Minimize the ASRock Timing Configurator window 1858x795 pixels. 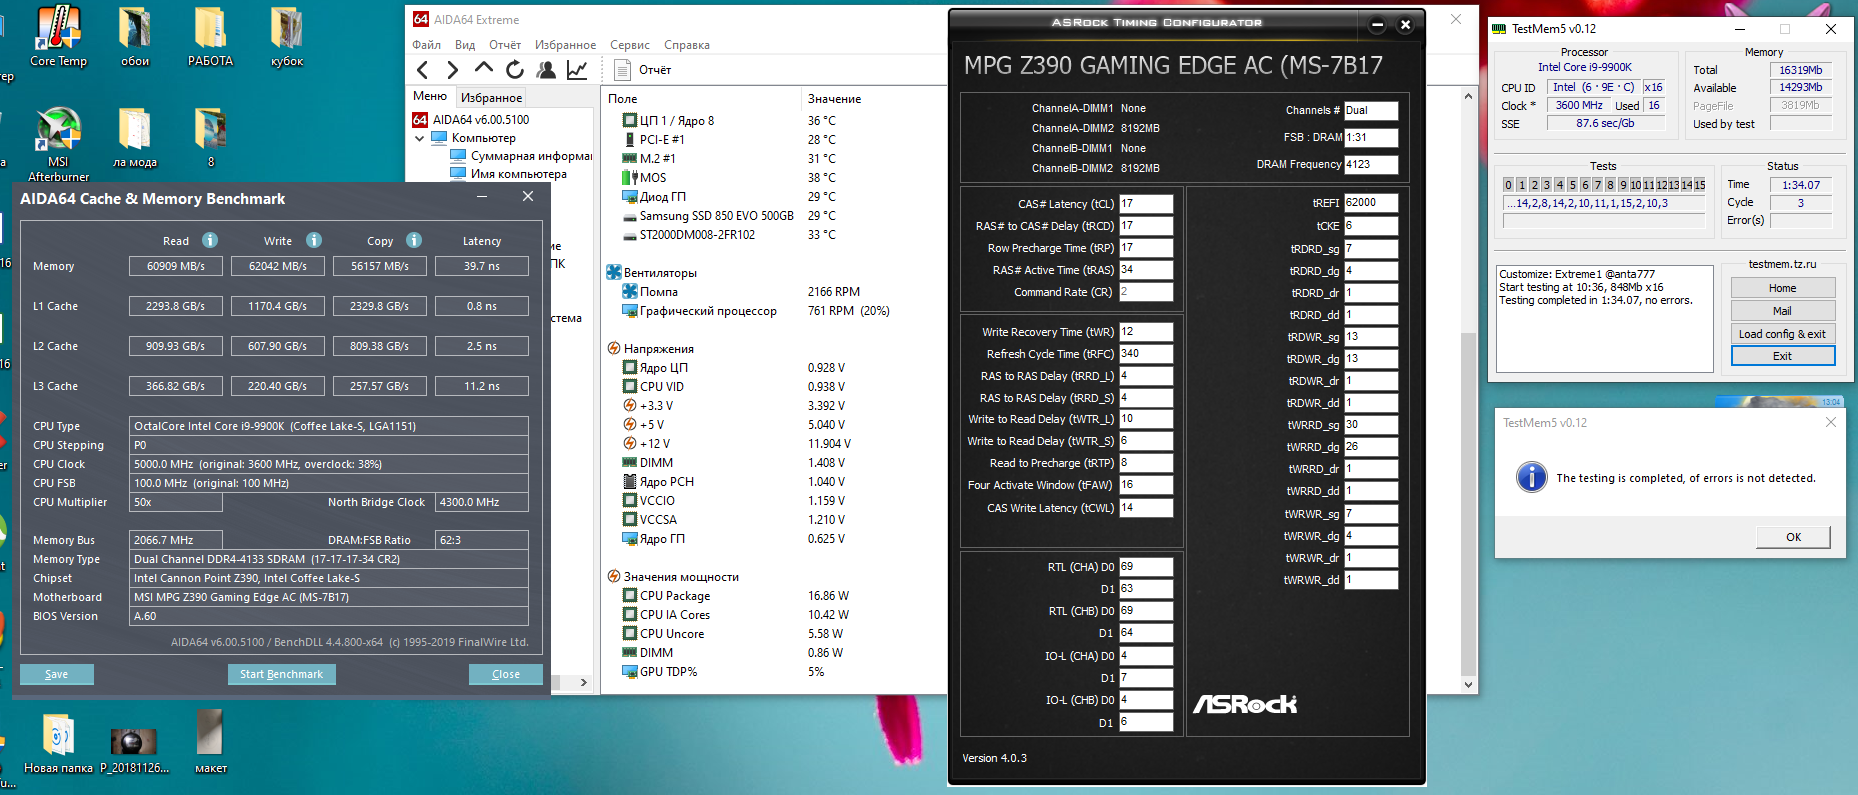click(x=1377, y=25)
